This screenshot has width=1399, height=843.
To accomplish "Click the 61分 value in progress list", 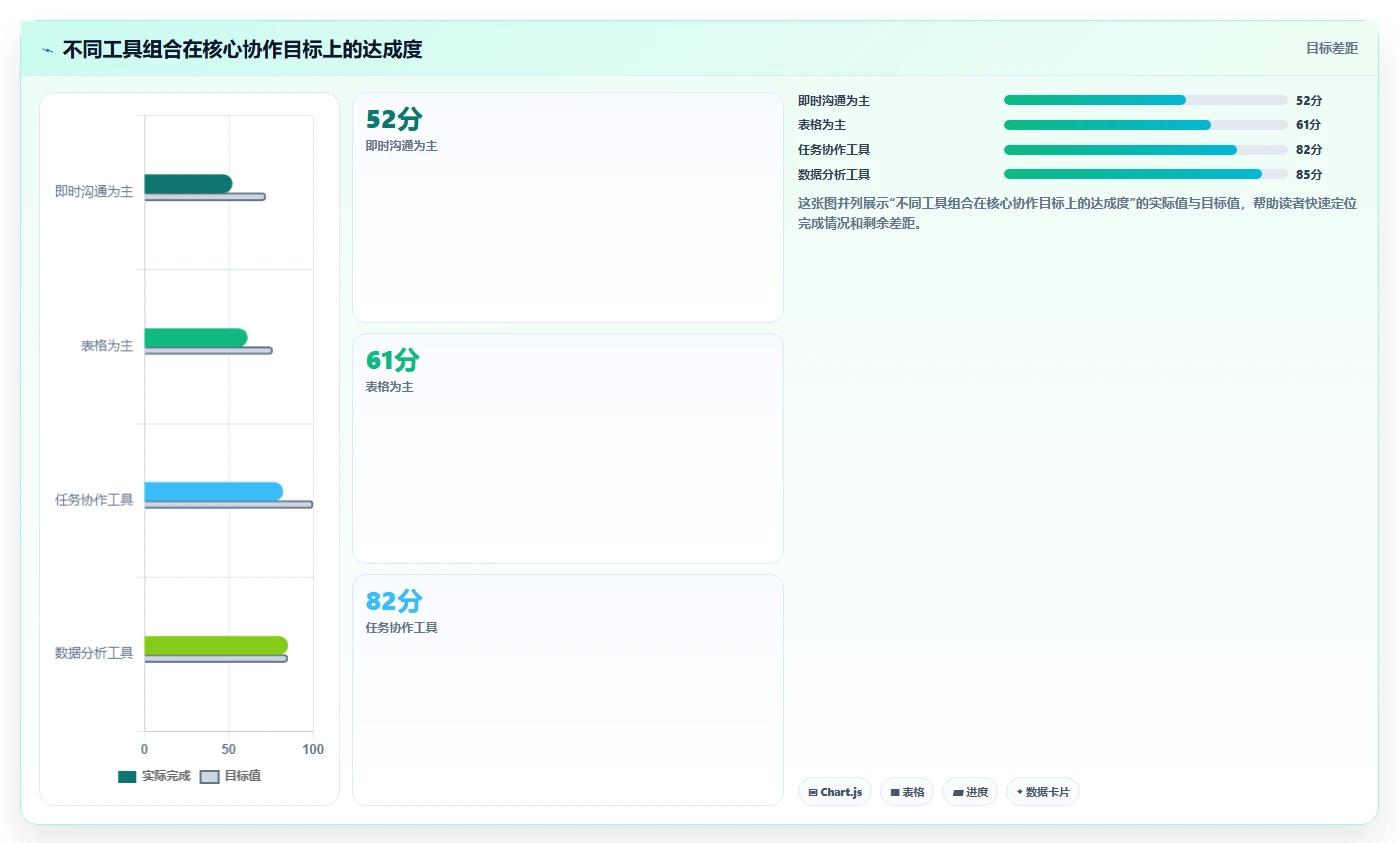I will 1309,125.
